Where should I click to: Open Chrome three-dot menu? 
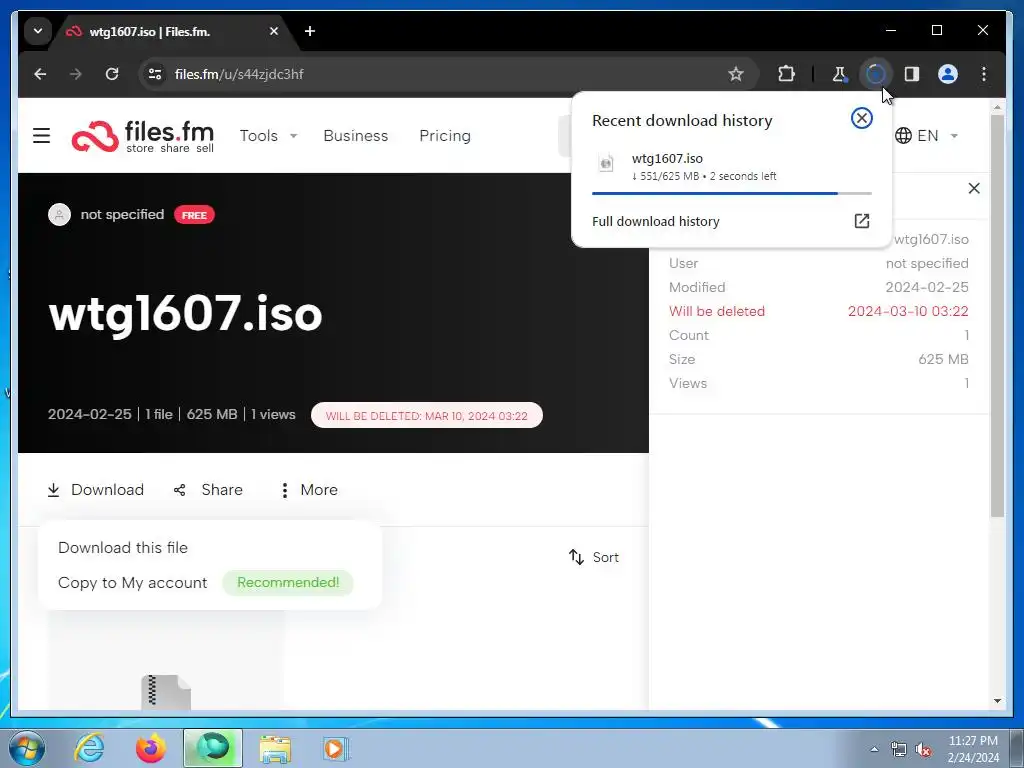(x=984, y=74)
